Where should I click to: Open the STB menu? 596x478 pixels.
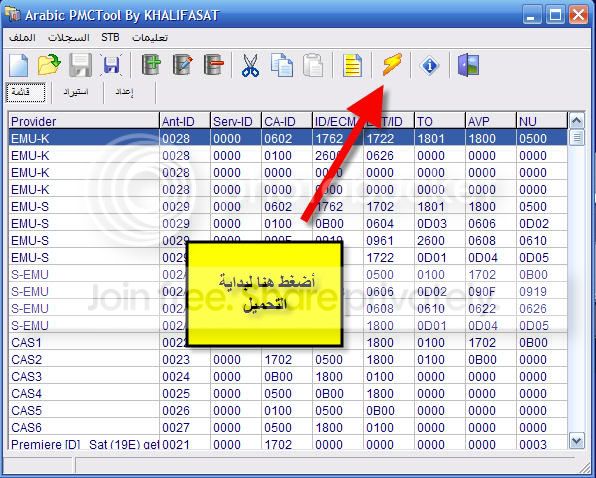pos(110,38)
